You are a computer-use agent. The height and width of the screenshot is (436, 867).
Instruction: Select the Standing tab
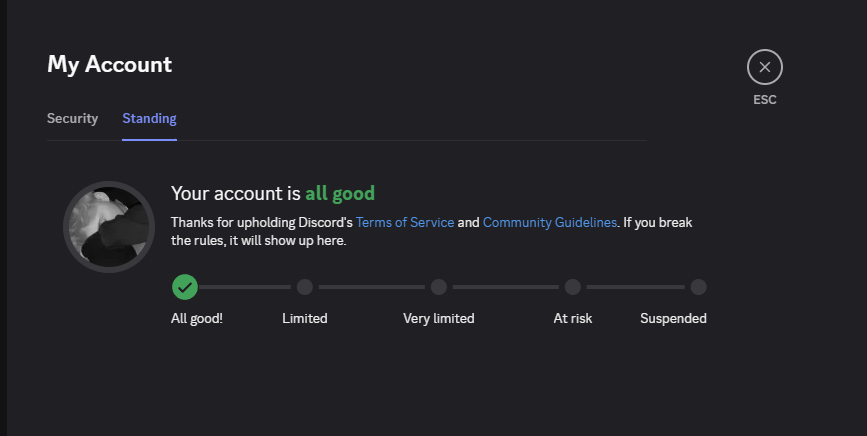pos(149,118)
